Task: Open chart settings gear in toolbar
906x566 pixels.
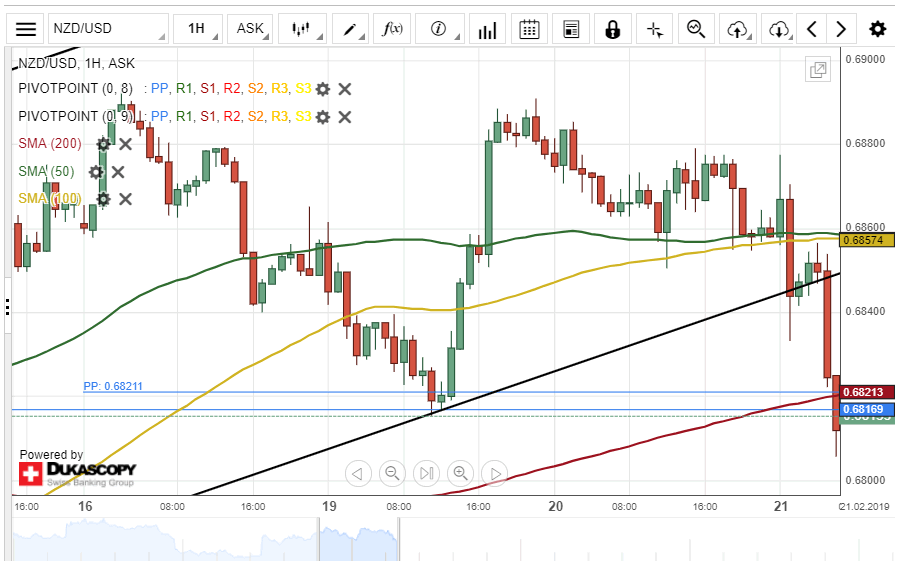Action: coord(877,28)
